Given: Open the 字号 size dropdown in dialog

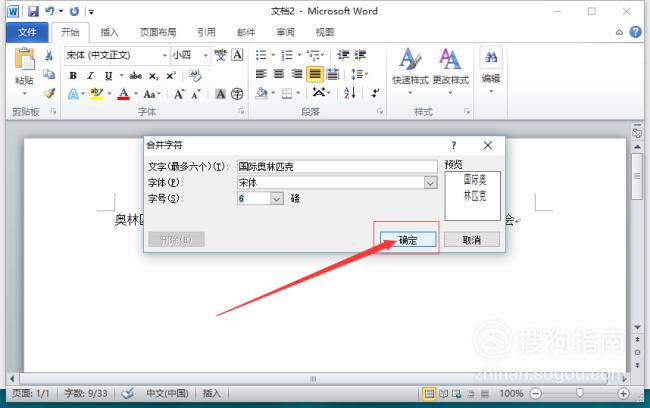Looking at the screenshot, I should tap(277, 199).
